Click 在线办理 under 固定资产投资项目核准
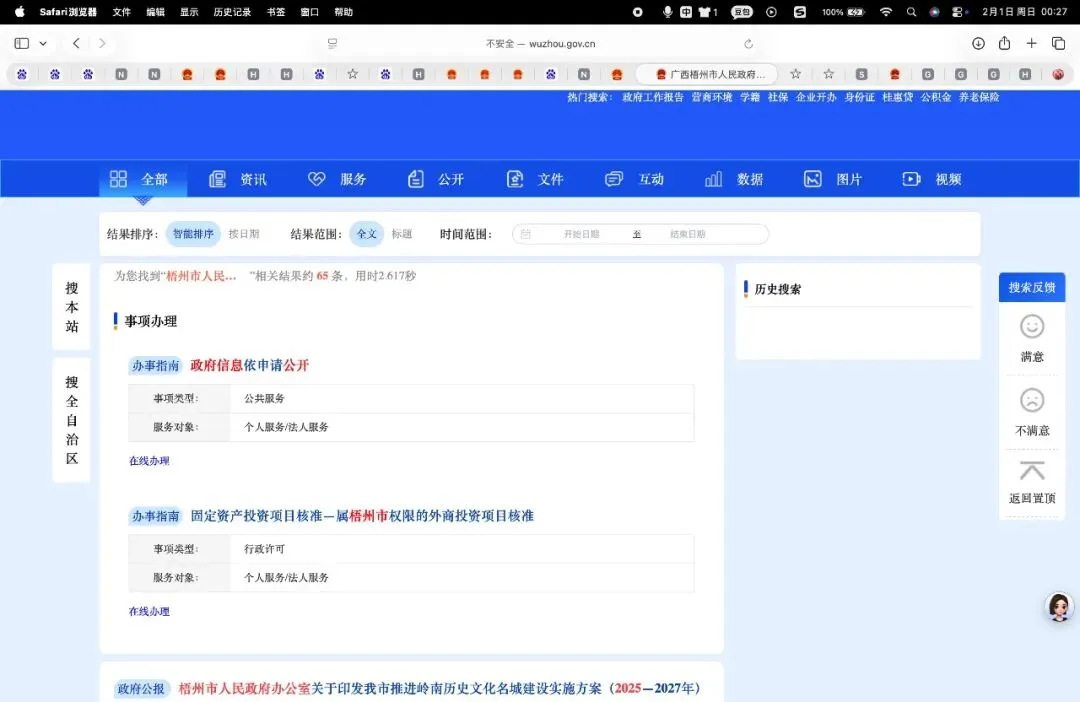 pos(149,612)
